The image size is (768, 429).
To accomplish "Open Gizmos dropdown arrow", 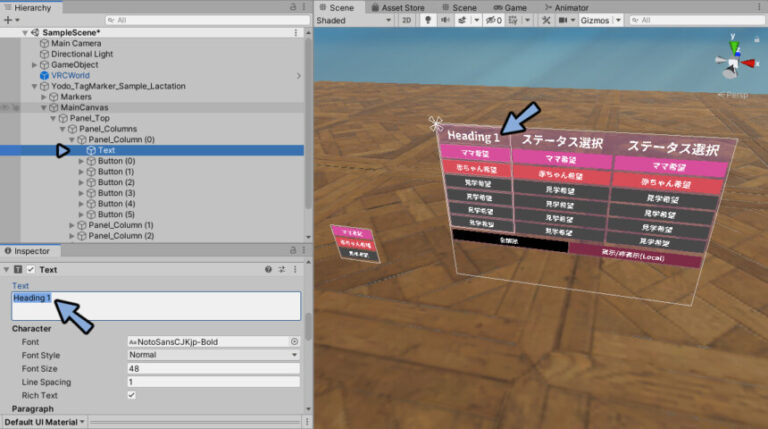I will click(618, 20).
